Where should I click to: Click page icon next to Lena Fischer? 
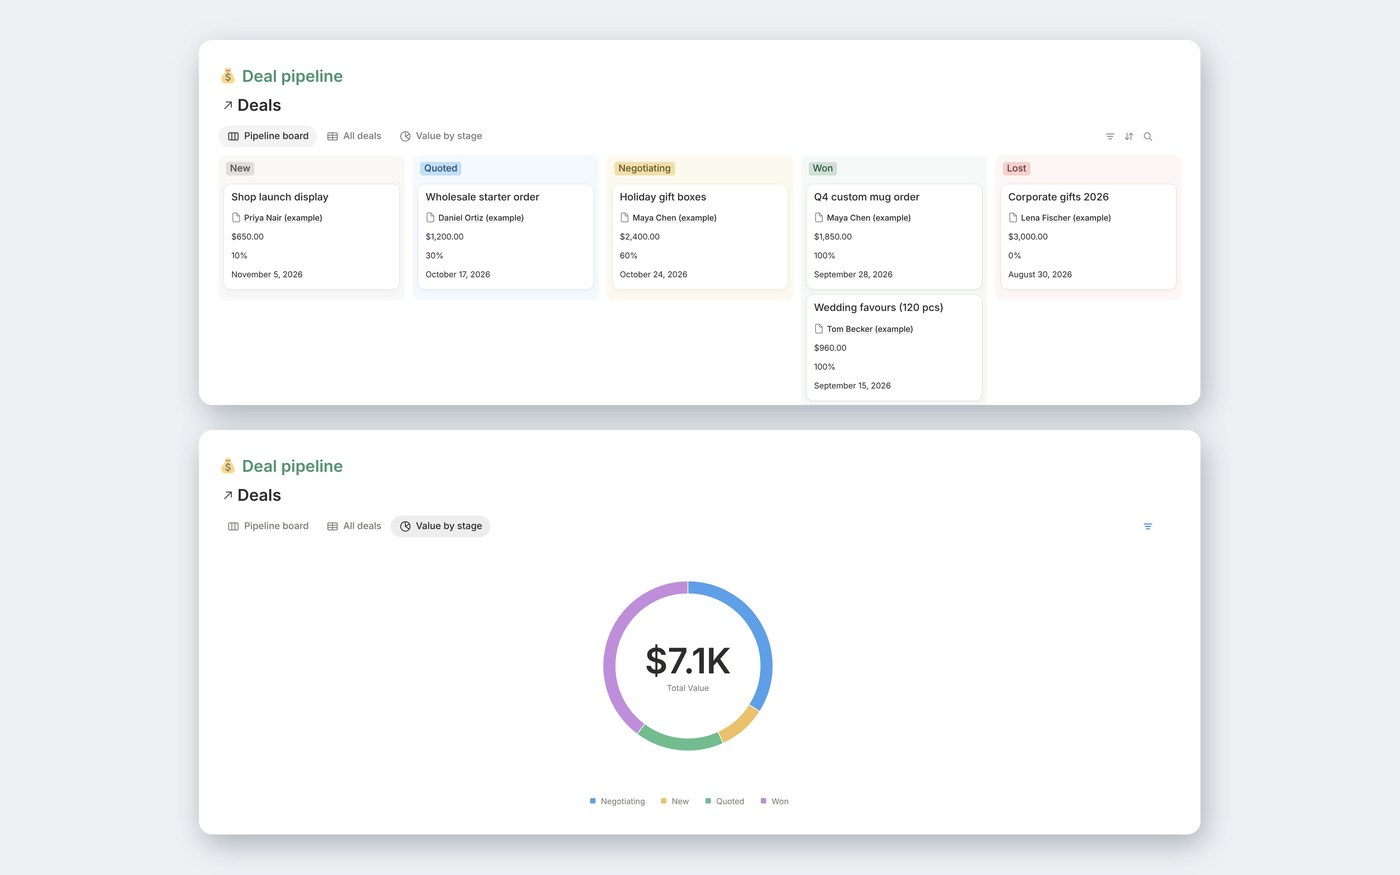point(1013,217)
